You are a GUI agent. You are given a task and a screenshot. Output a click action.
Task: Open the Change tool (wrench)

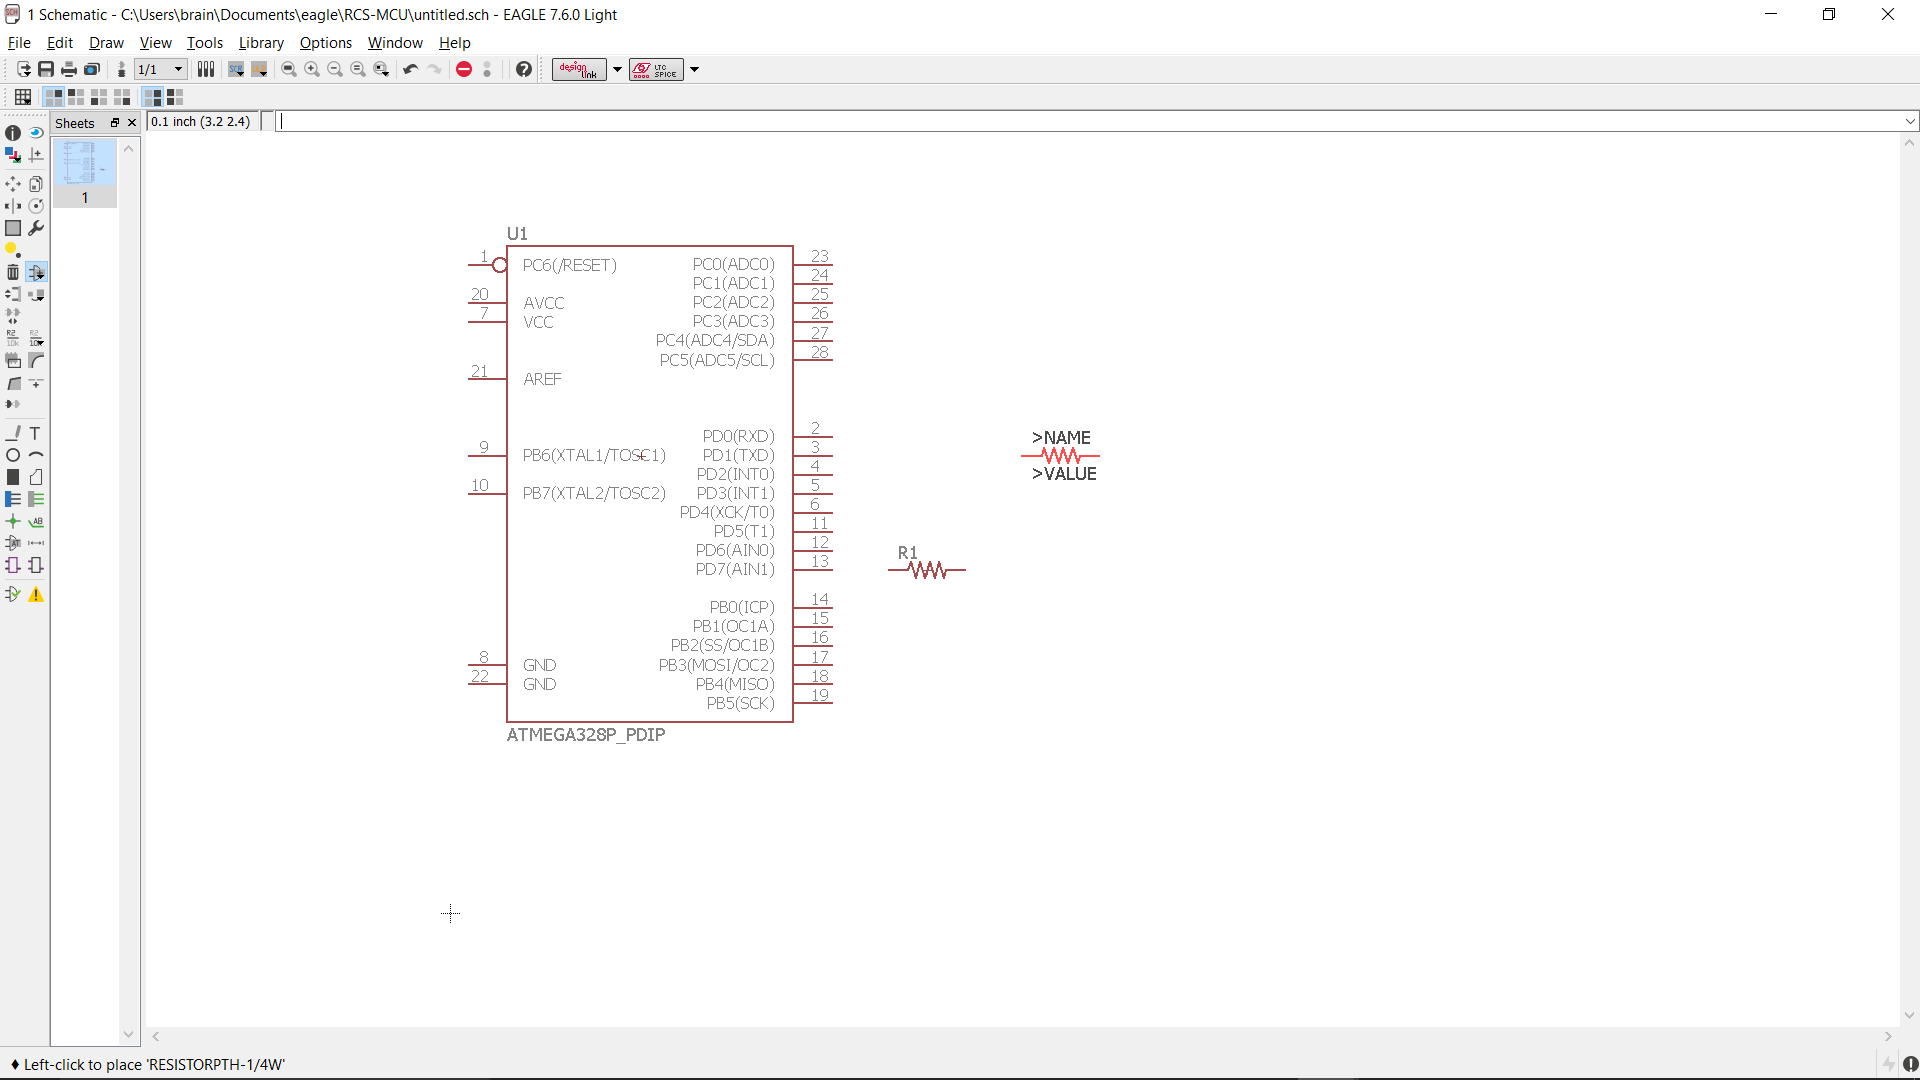pos(36,228)
